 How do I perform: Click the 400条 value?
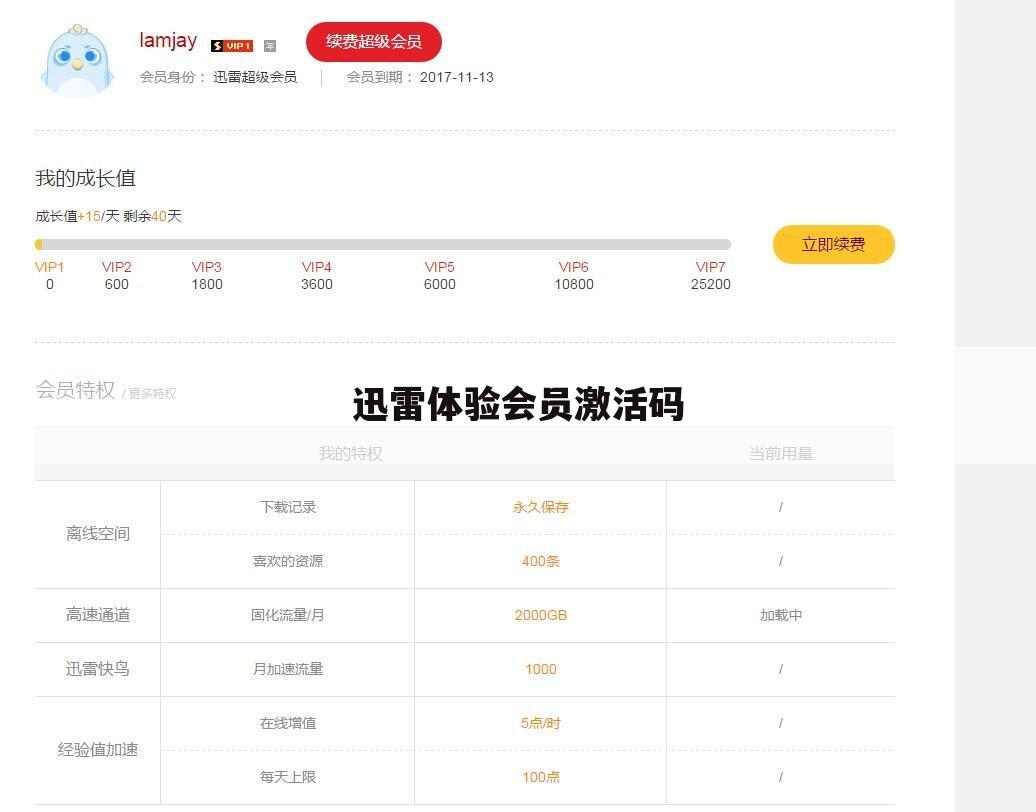pos(540,562)
